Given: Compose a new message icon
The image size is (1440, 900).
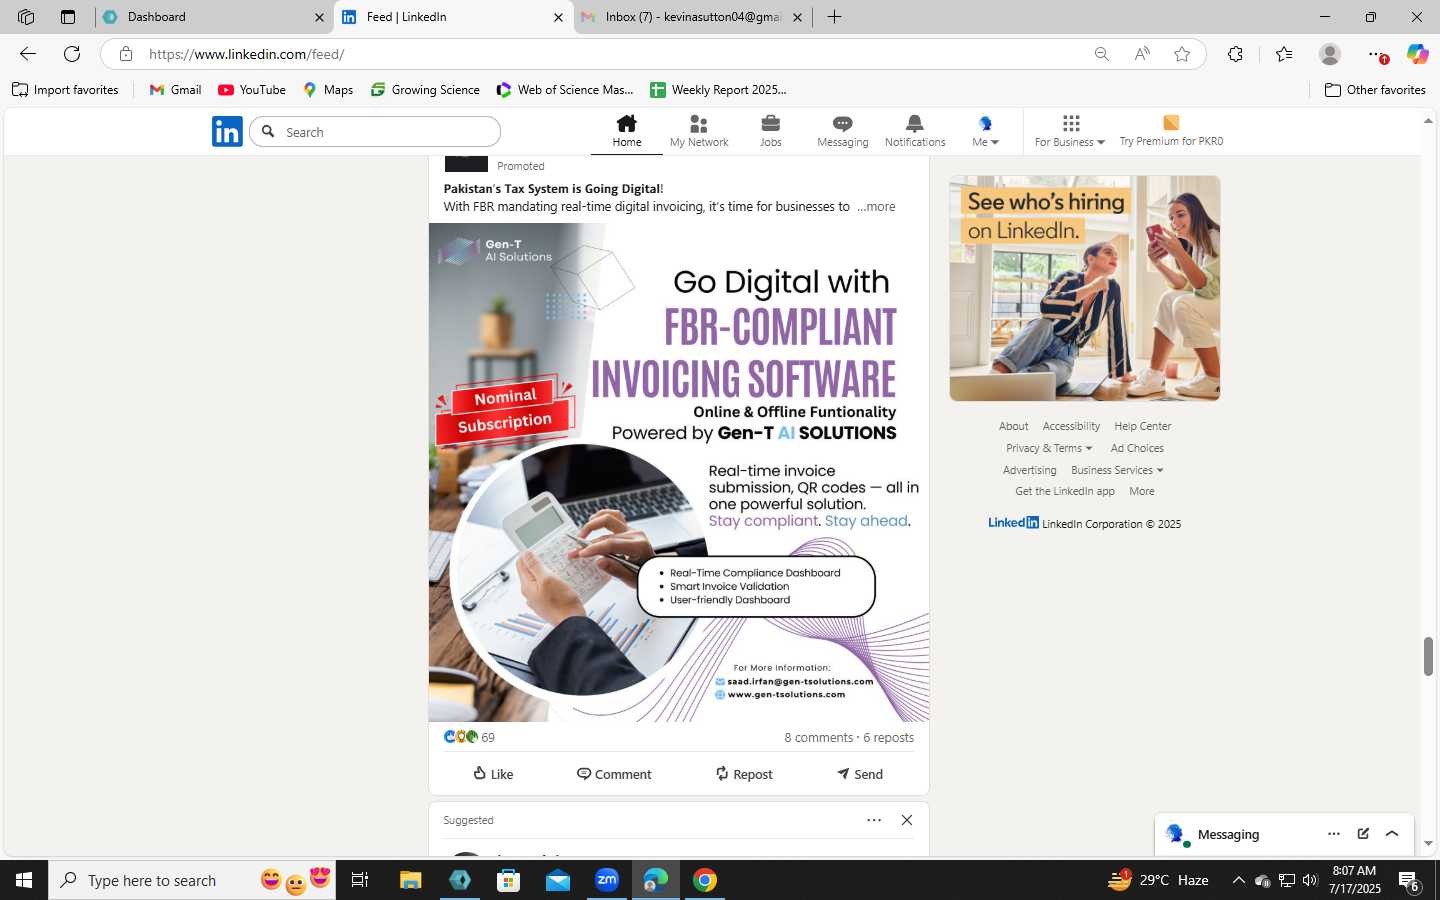Looking at the screenshot, I should pyautogui.click(x=1363, y=834).
